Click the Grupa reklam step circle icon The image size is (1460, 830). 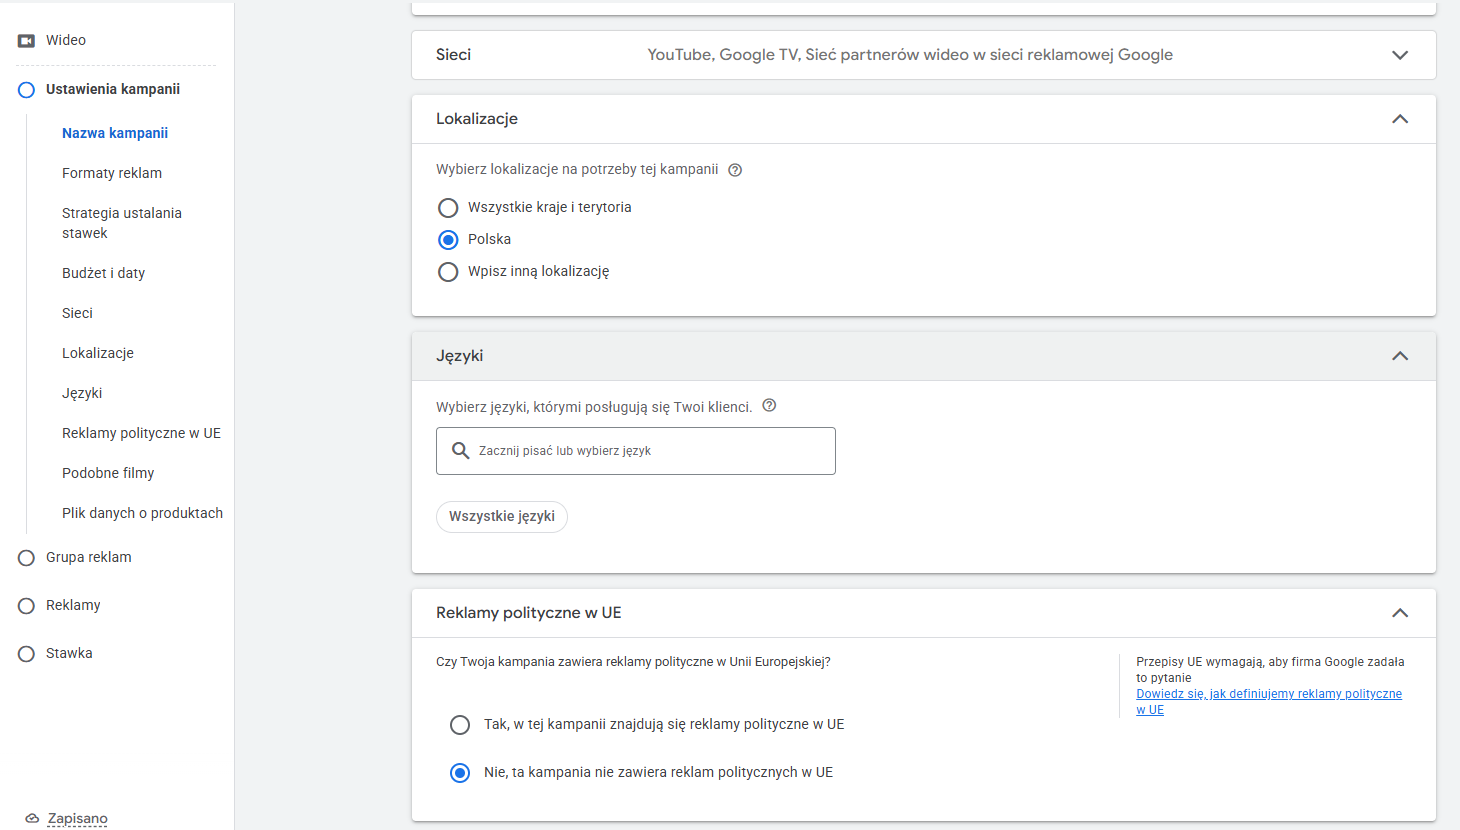point(27,558)
